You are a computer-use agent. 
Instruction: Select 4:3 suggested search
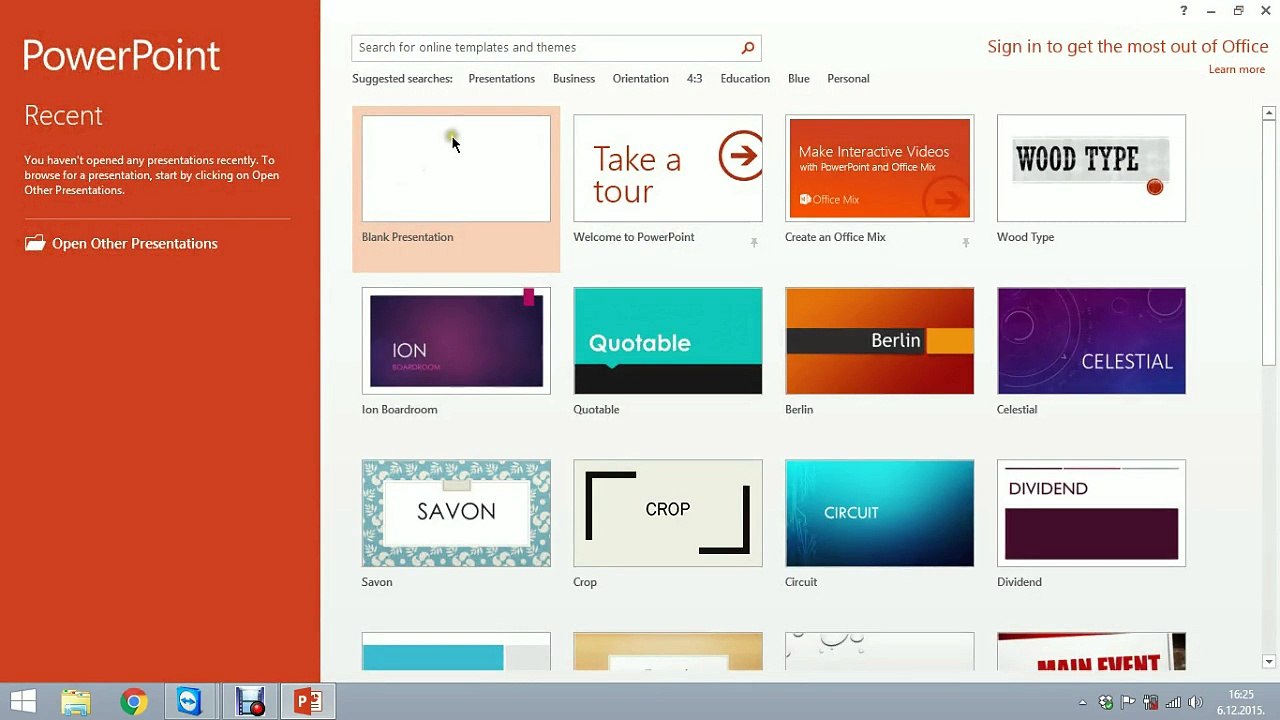pyautogui.click(x=694, y=78)
